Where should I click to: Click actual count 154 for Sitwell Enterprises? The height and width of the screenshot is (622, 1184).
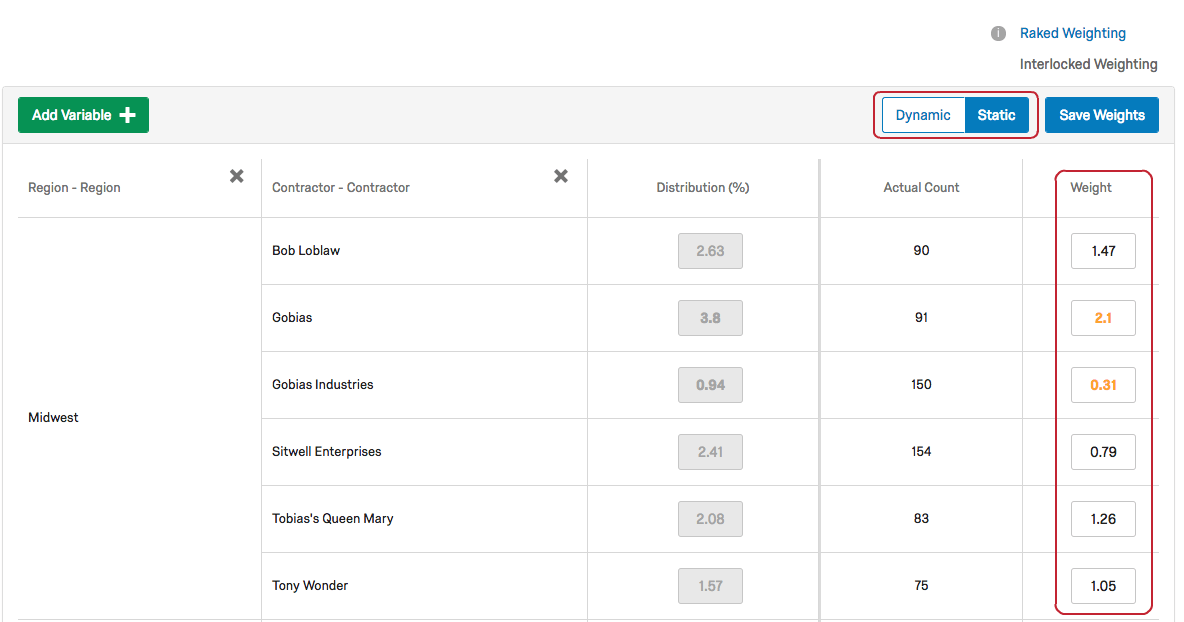click(x=921, y=451)
